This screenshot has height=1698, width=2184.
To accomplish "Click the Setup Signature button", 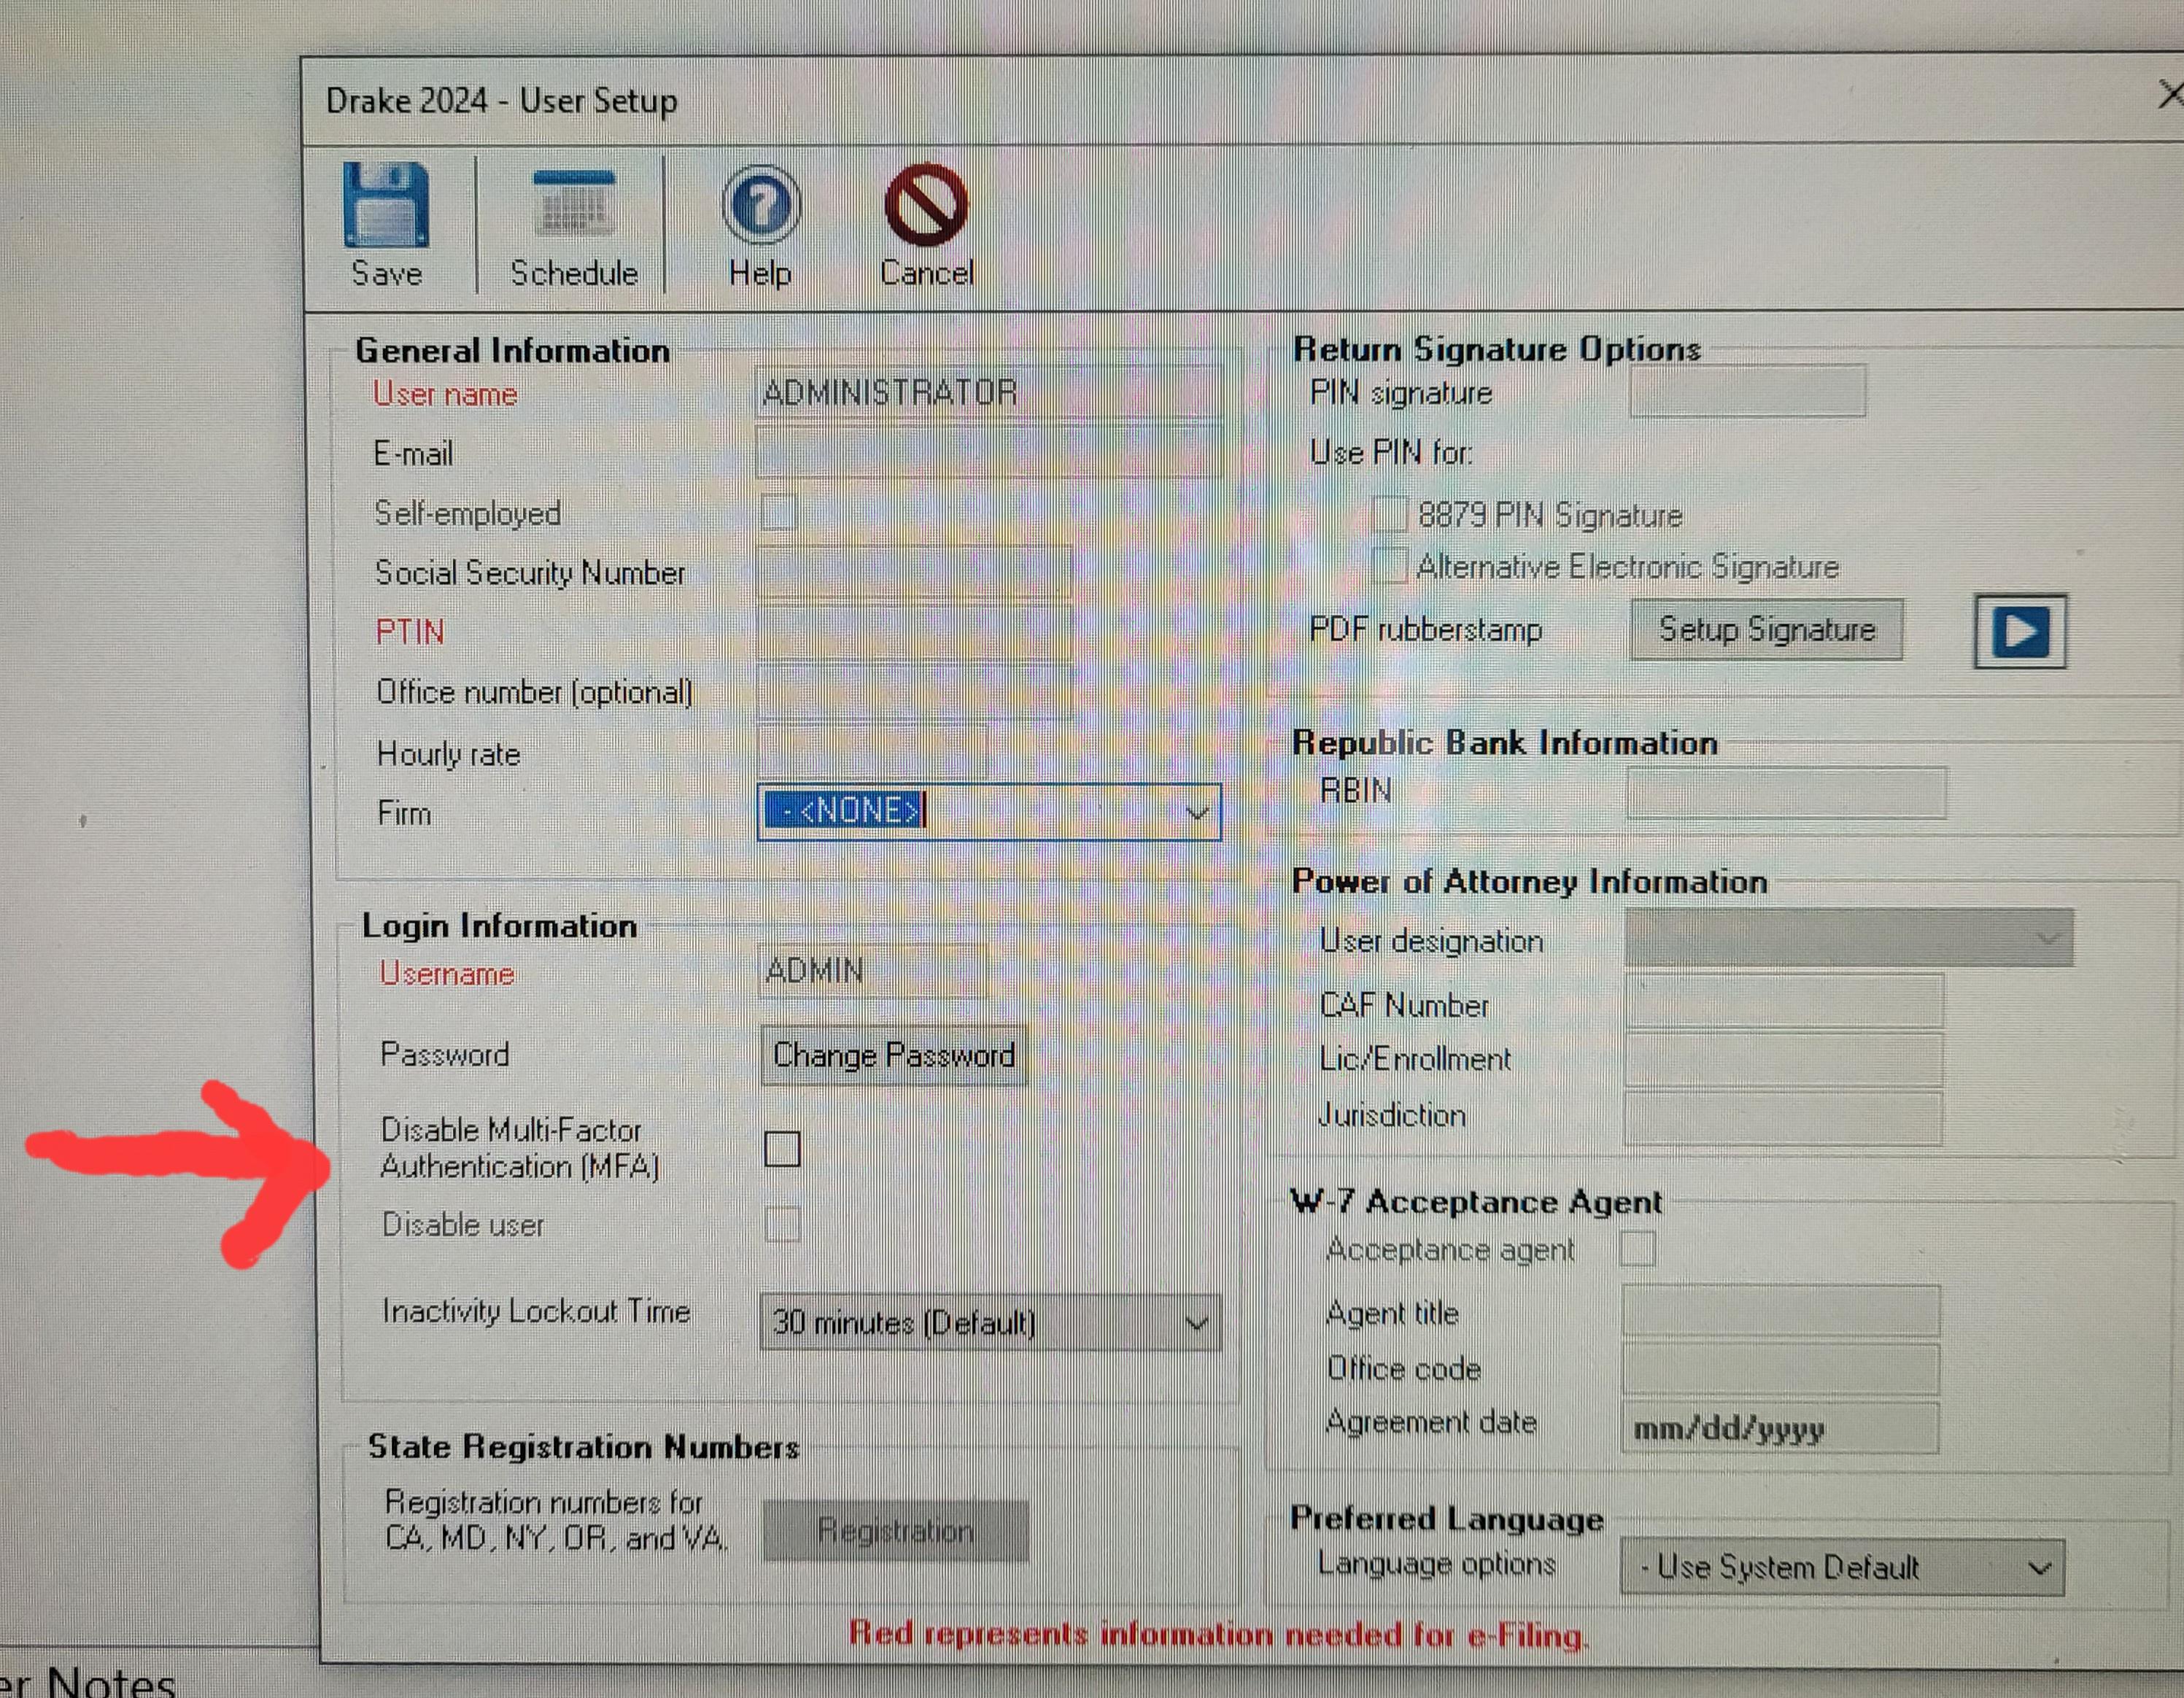I will [x=1766, y=630].
